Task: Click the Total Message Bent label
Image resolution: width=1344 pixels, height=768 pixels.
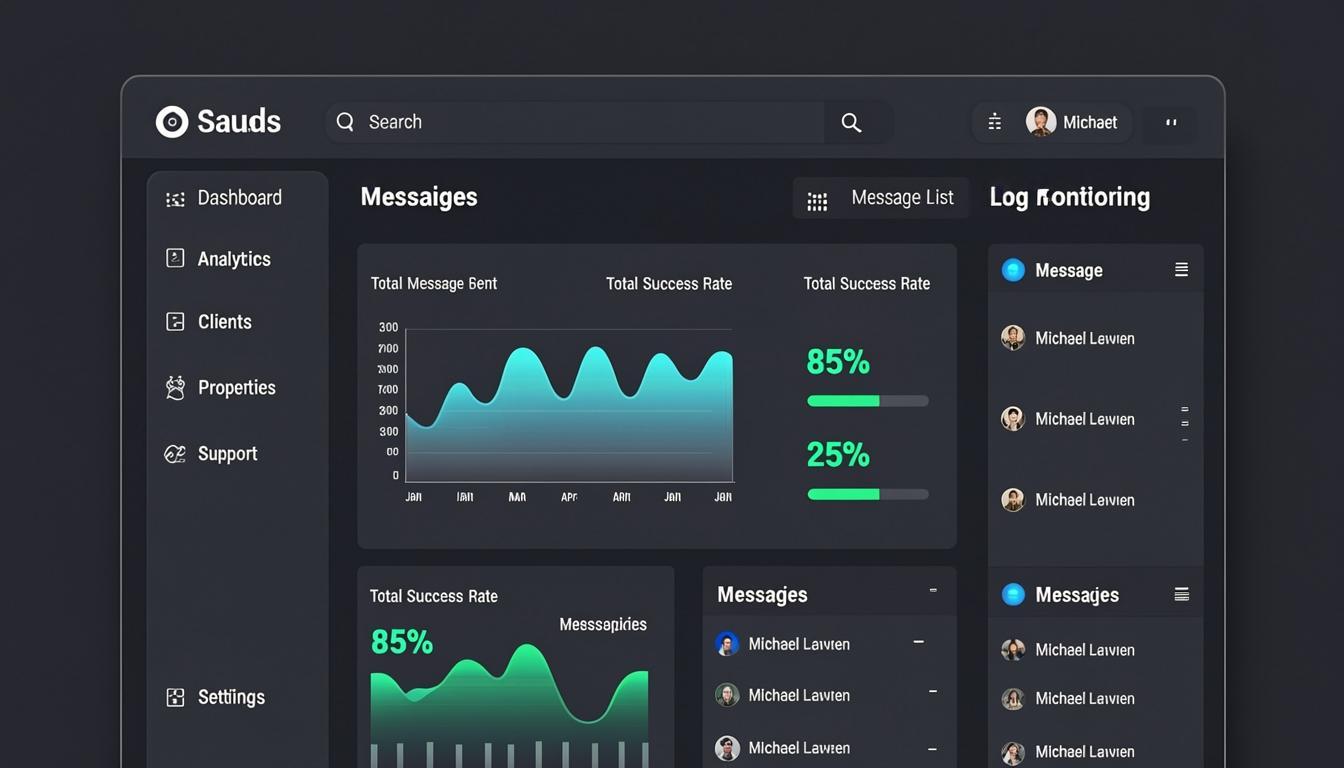Action: tap(434, 284)
